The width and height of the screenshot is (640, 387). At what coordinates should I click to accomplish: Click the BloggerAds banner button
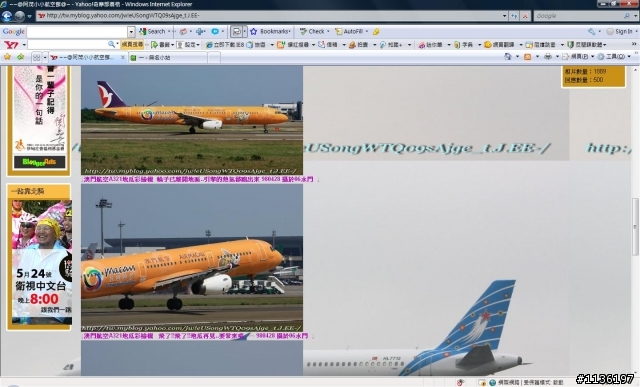click(39, 162)
